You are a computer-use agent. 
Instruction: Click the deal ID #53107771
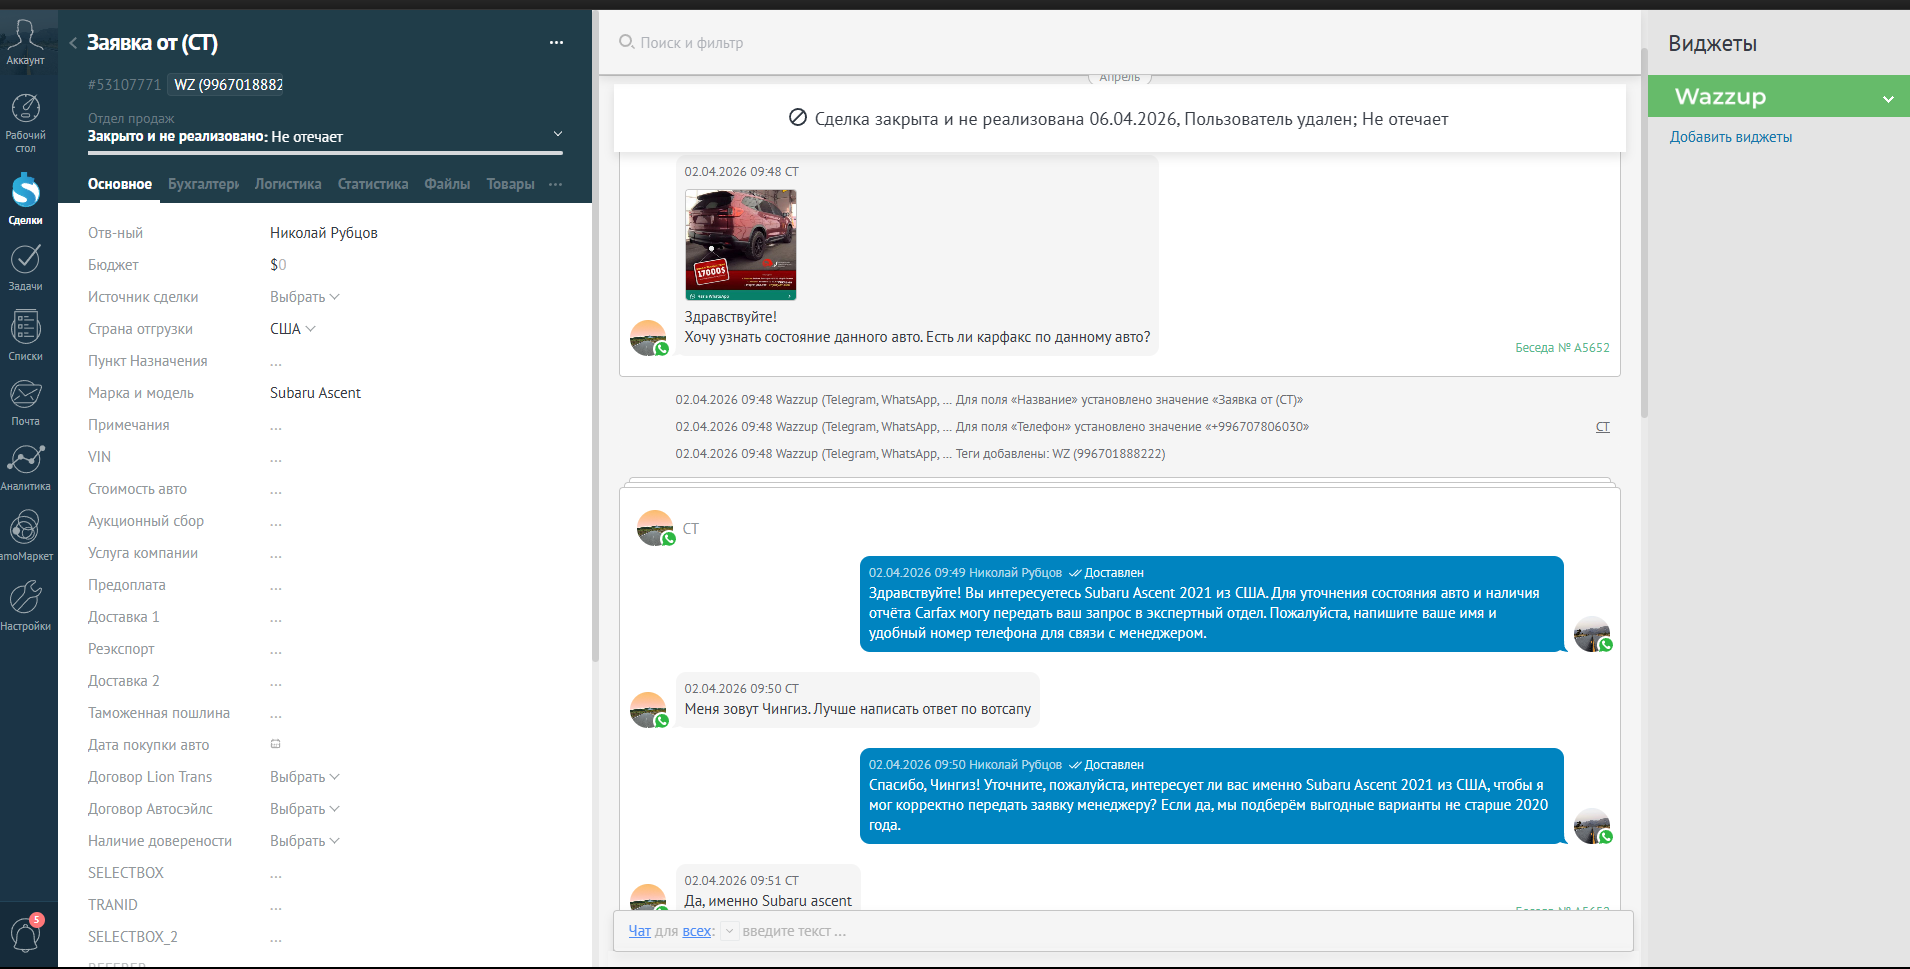pyautogui.click(x=124, y=85)
